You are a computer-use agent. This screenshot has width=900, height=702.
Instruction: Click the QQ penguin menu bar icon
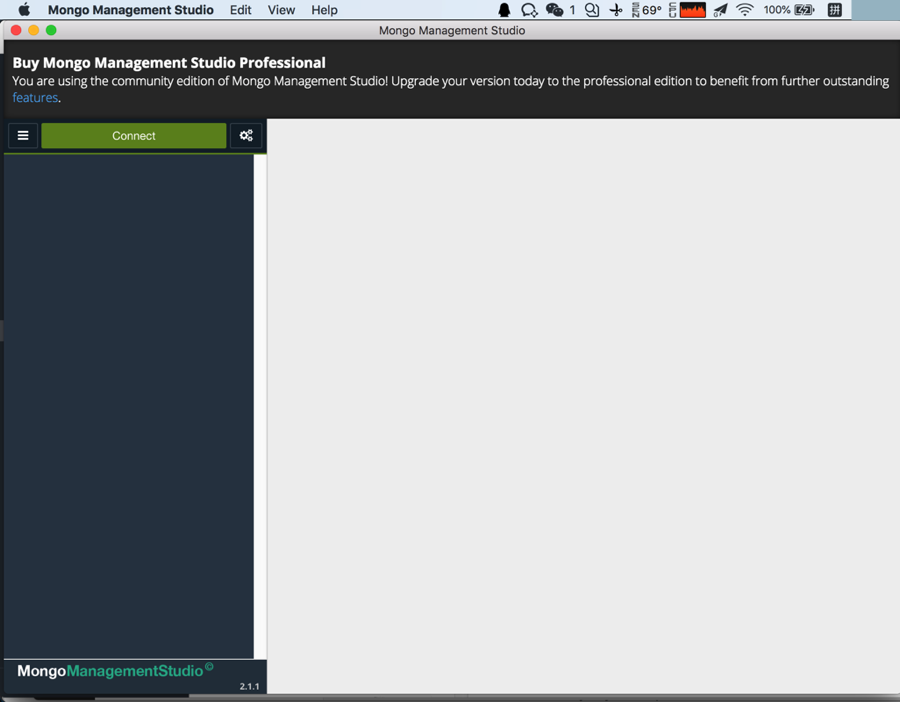[x=504, y=10]
